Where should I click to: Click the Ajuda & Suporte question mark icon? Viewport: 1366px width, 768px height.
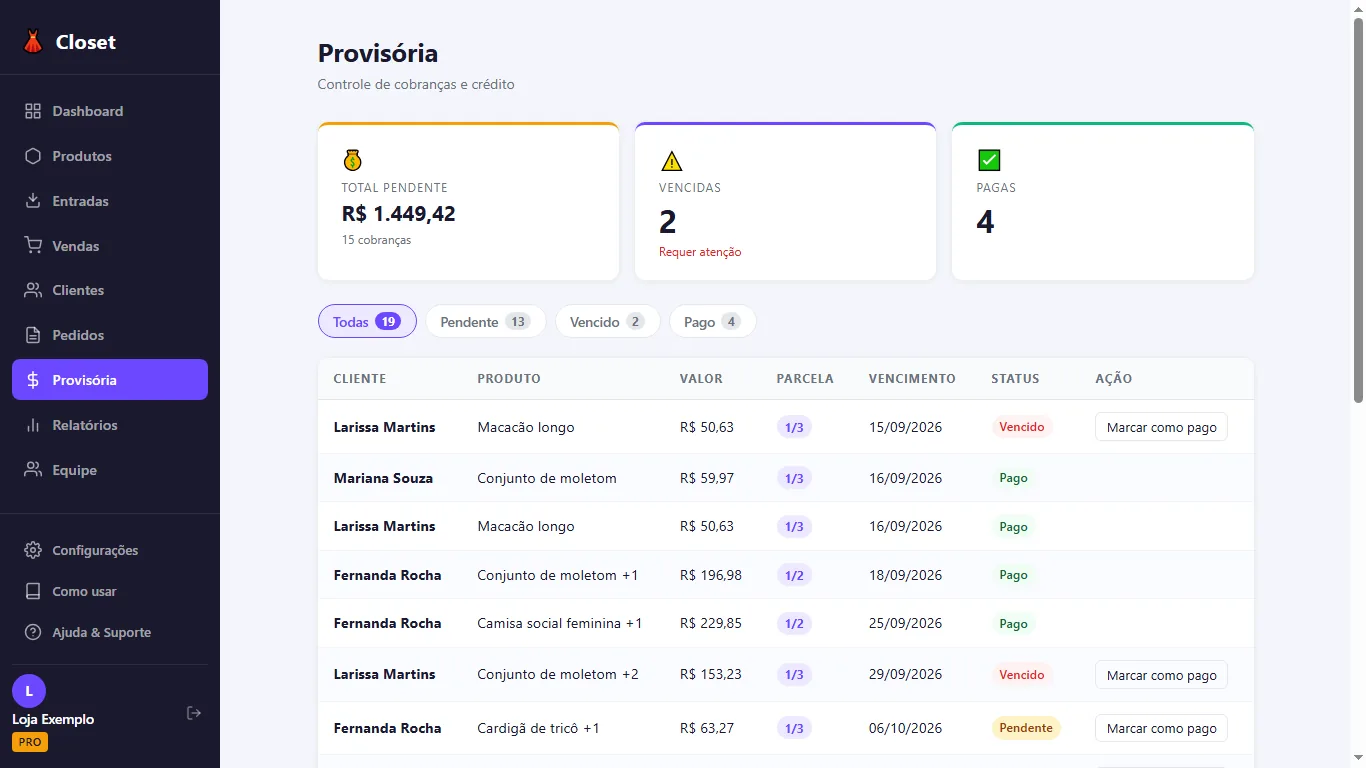click(x=33, y=632)
